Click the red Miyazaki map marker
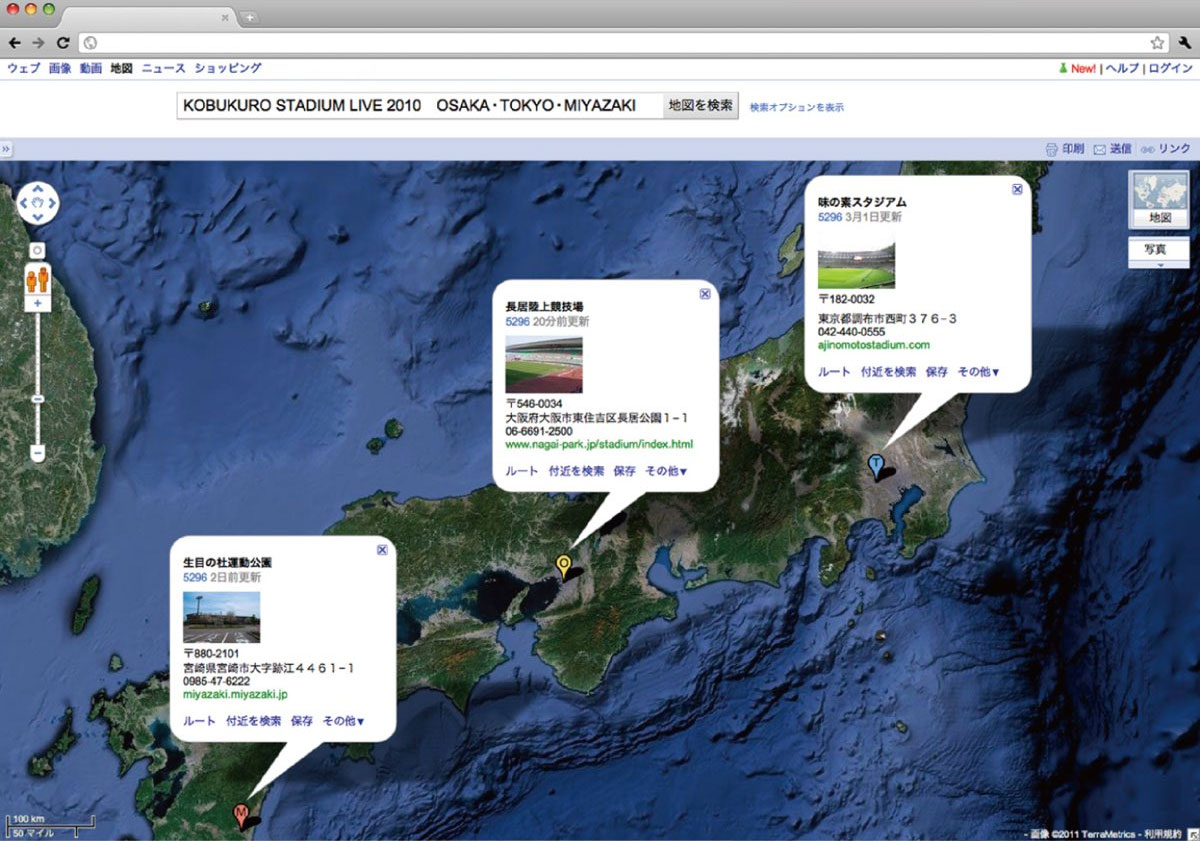 [241, 814]
